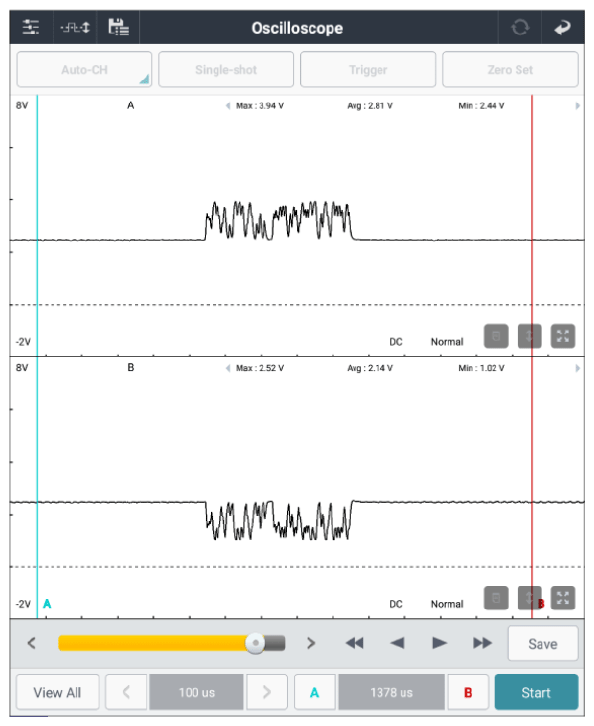Open the settings sliders icon
The width and height of the screenshot is (594, 726).
[31, 27]
